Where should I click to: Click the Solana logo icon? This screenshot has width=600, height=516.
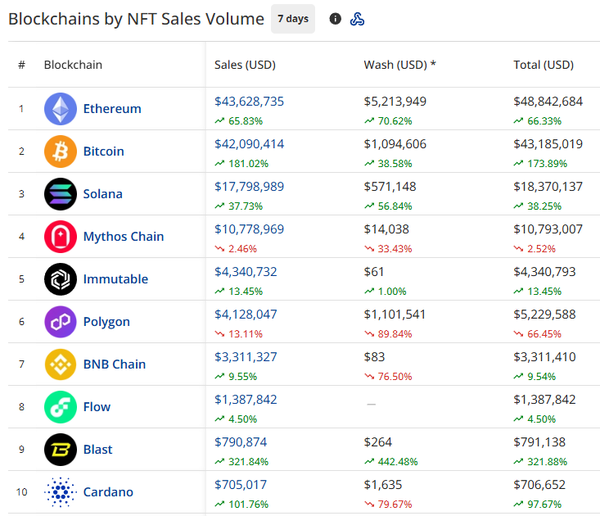tap(60, 194)
